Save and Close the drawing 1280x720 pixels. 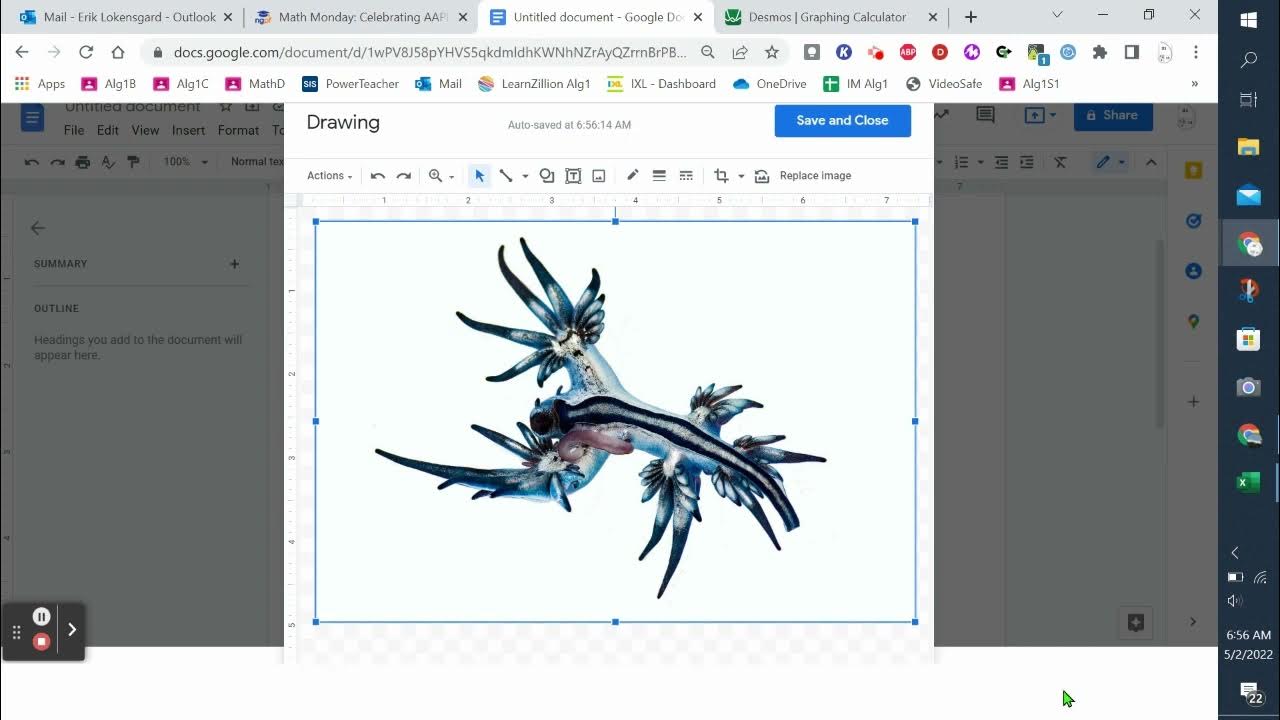pos(842,120)
